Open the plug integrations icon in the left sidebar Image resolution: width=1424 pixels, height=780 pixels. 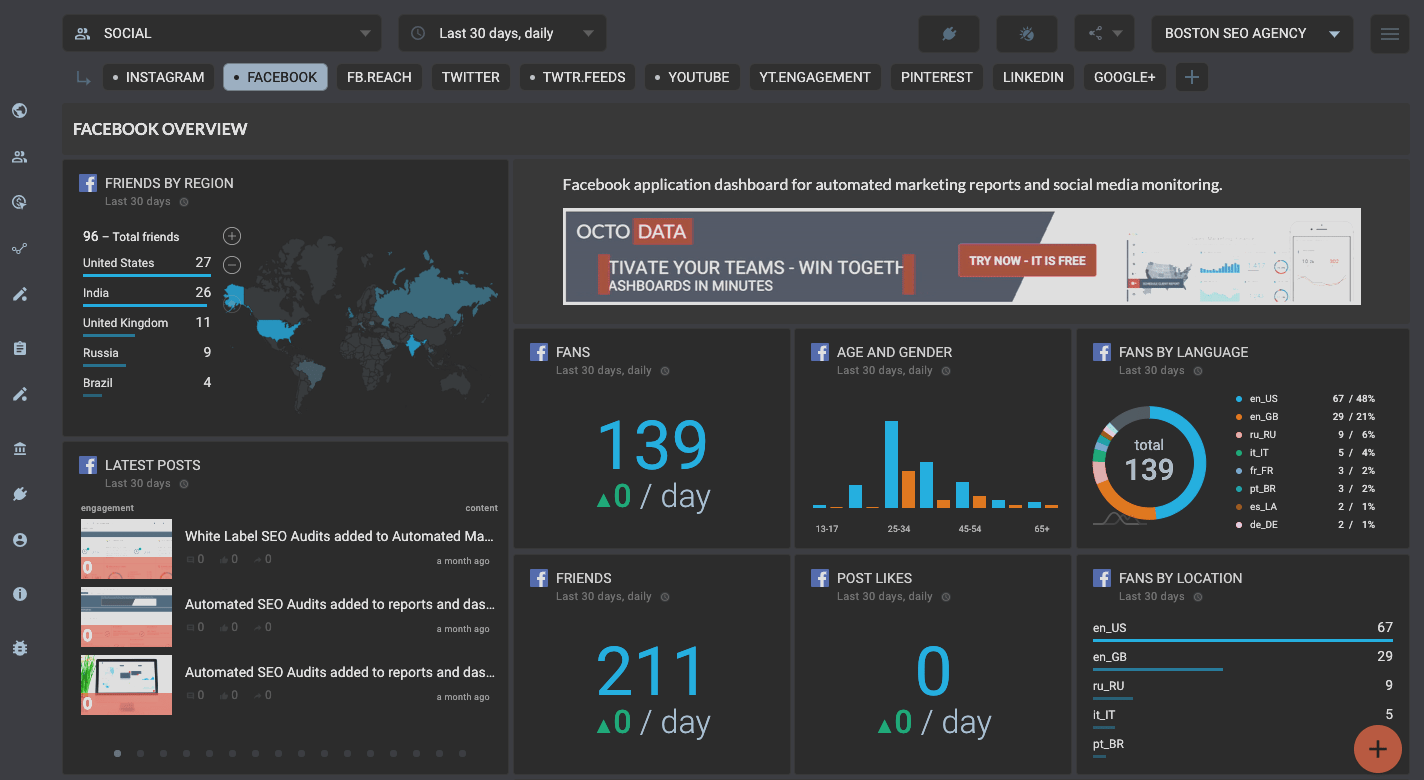tap(19, 494)
